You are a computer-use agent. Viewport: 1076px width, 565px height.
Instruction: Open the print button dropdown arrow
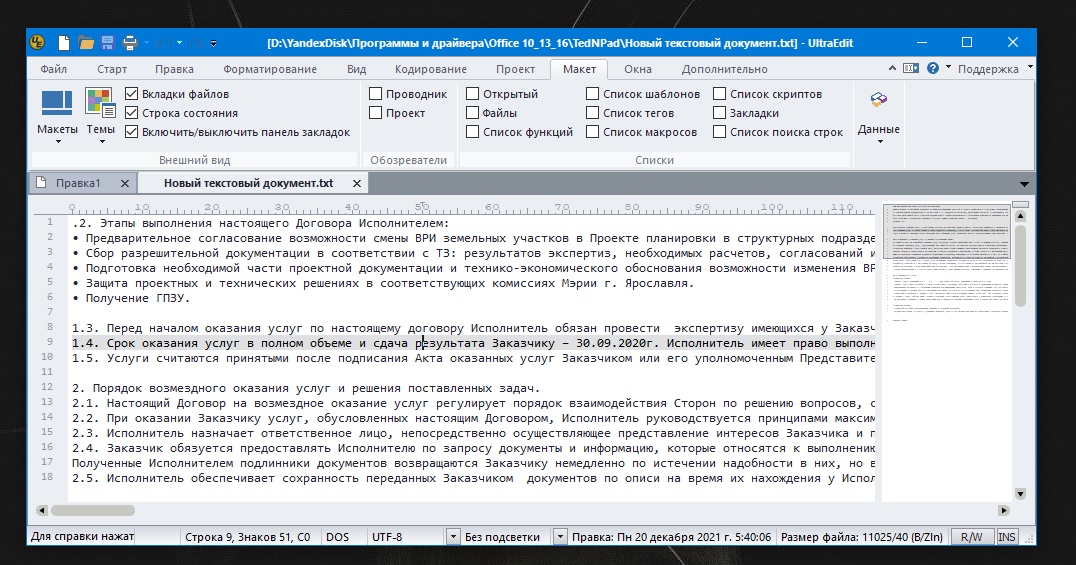pos(146,43)
